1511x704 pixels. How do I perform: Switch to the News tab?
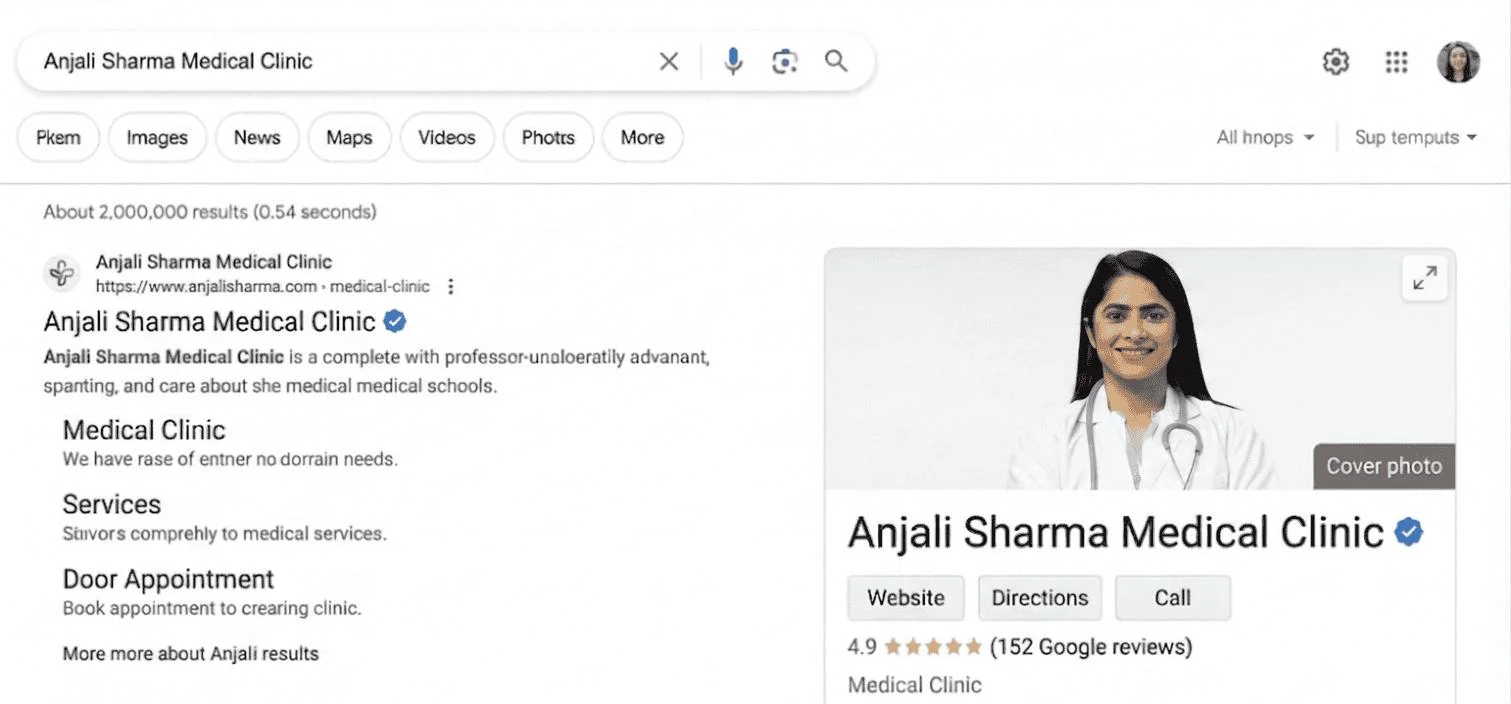click(257, 138)
